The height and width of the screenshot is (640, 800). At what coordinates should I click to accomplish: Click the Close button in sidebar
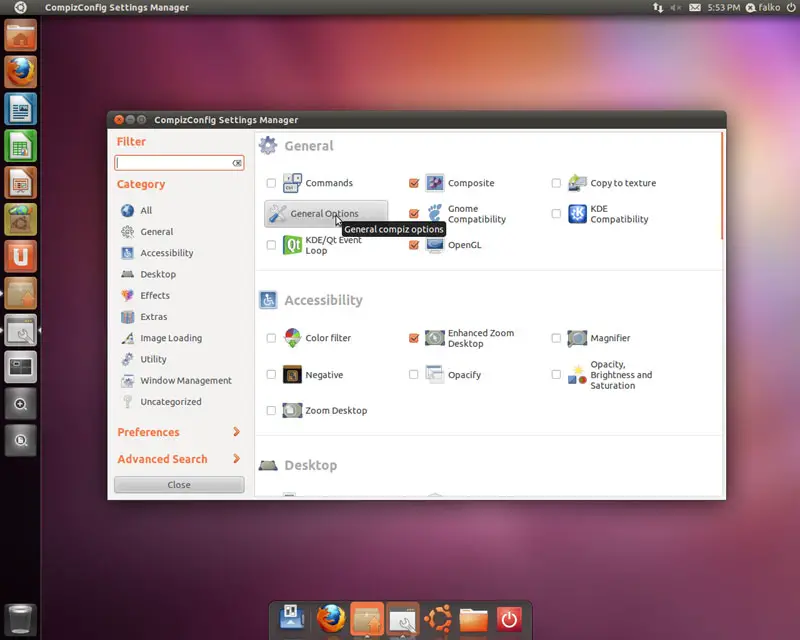(x=179, y=485)
